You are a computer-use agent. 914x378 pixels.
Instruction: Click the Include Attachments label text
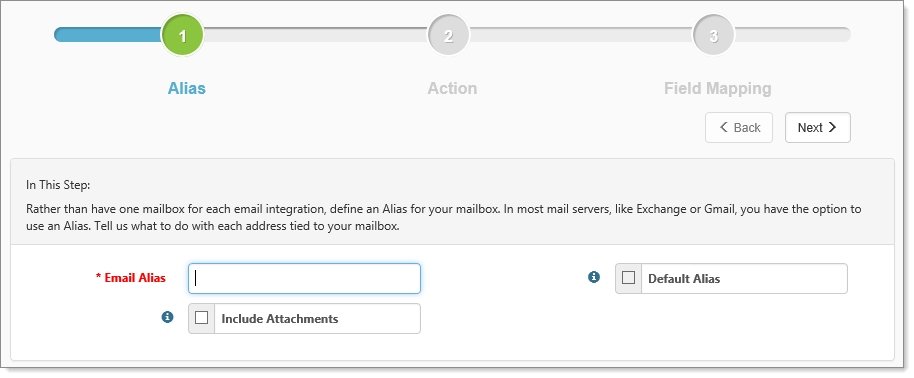[280, 318]
